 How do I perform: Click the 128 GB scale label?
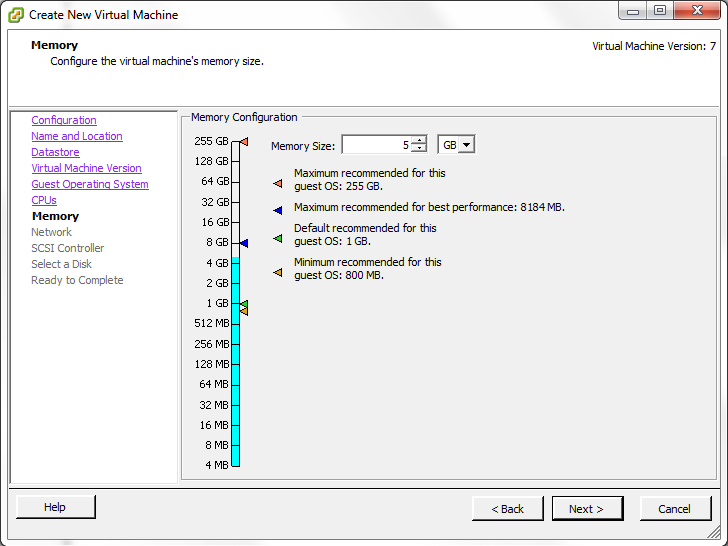pos(212,161)
